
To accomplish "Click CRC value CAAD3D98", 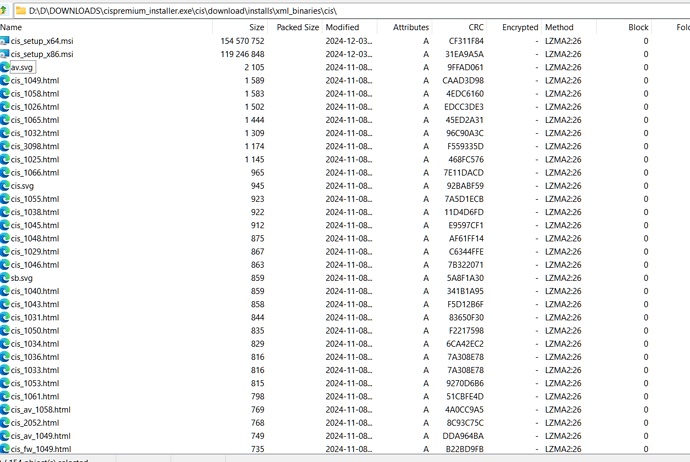I will (x=463, y=81).
